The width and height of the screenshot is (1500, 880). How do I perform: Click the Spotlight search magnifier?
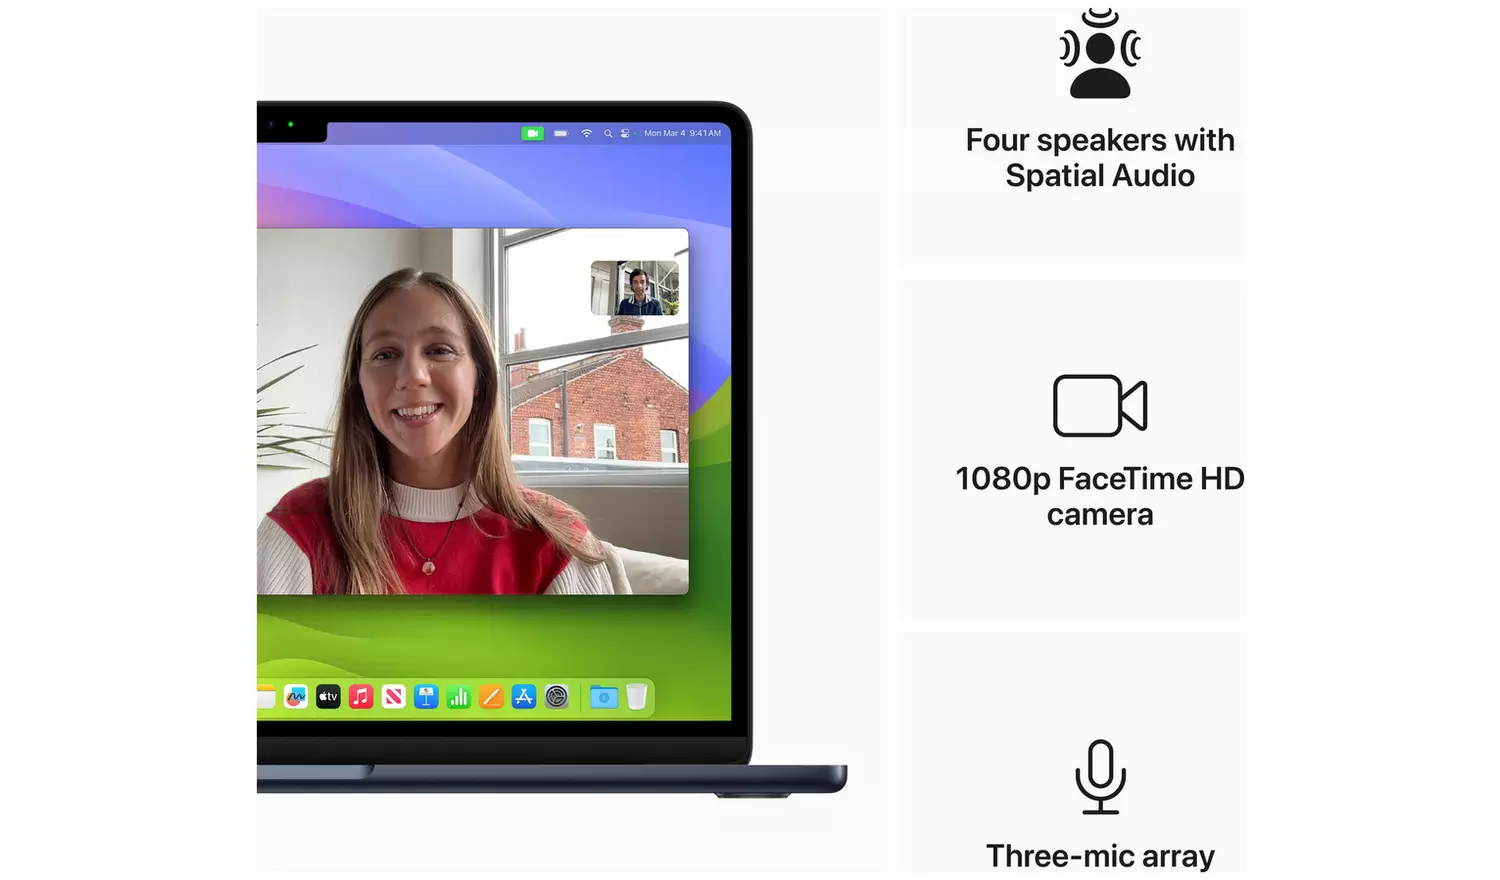(608, 133)
